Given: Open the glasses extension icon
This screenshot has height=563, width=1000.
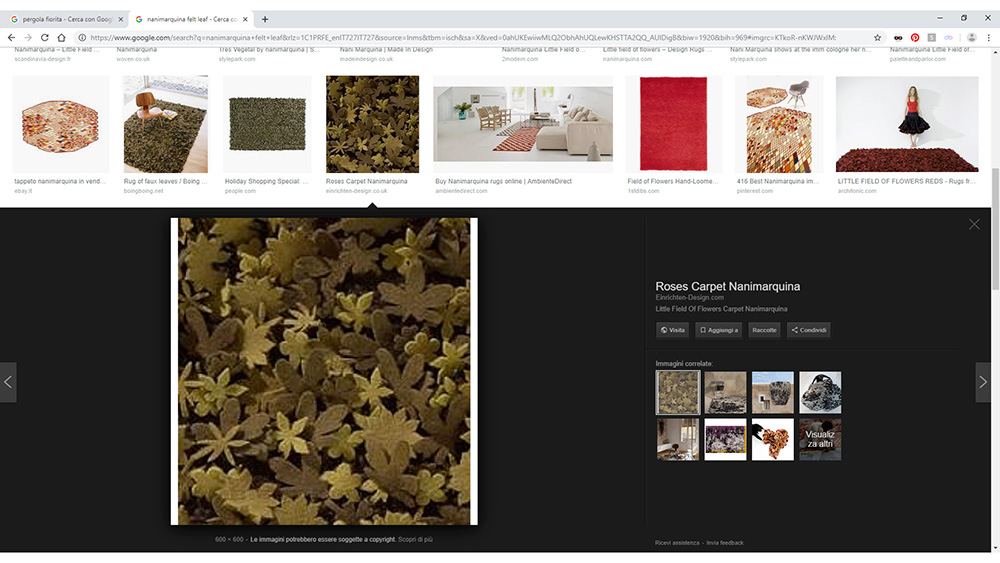Looking at the screenshot, I should point(898,38).
